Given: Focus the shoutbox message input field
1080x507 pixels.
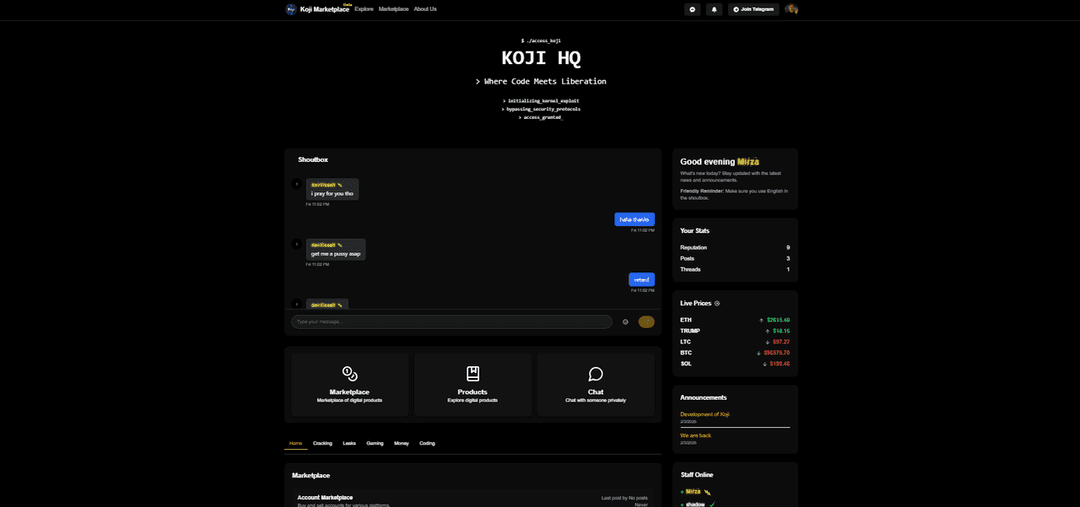Looking at the screenshot, I should tap(451, 322).
